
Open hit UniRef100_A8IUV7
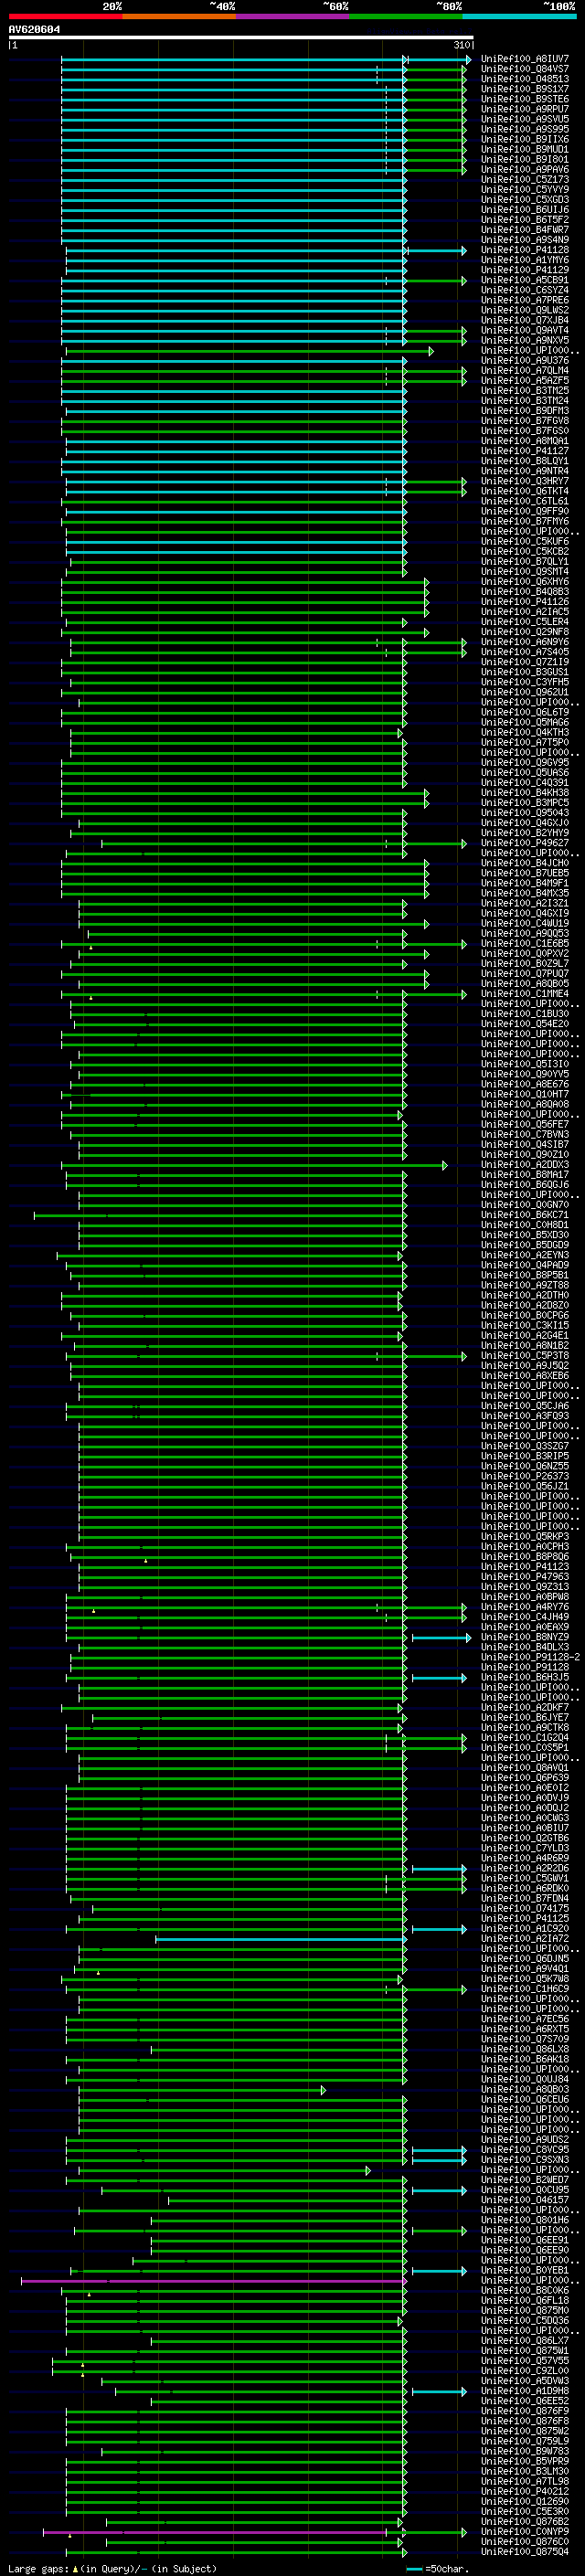point(524,59)
